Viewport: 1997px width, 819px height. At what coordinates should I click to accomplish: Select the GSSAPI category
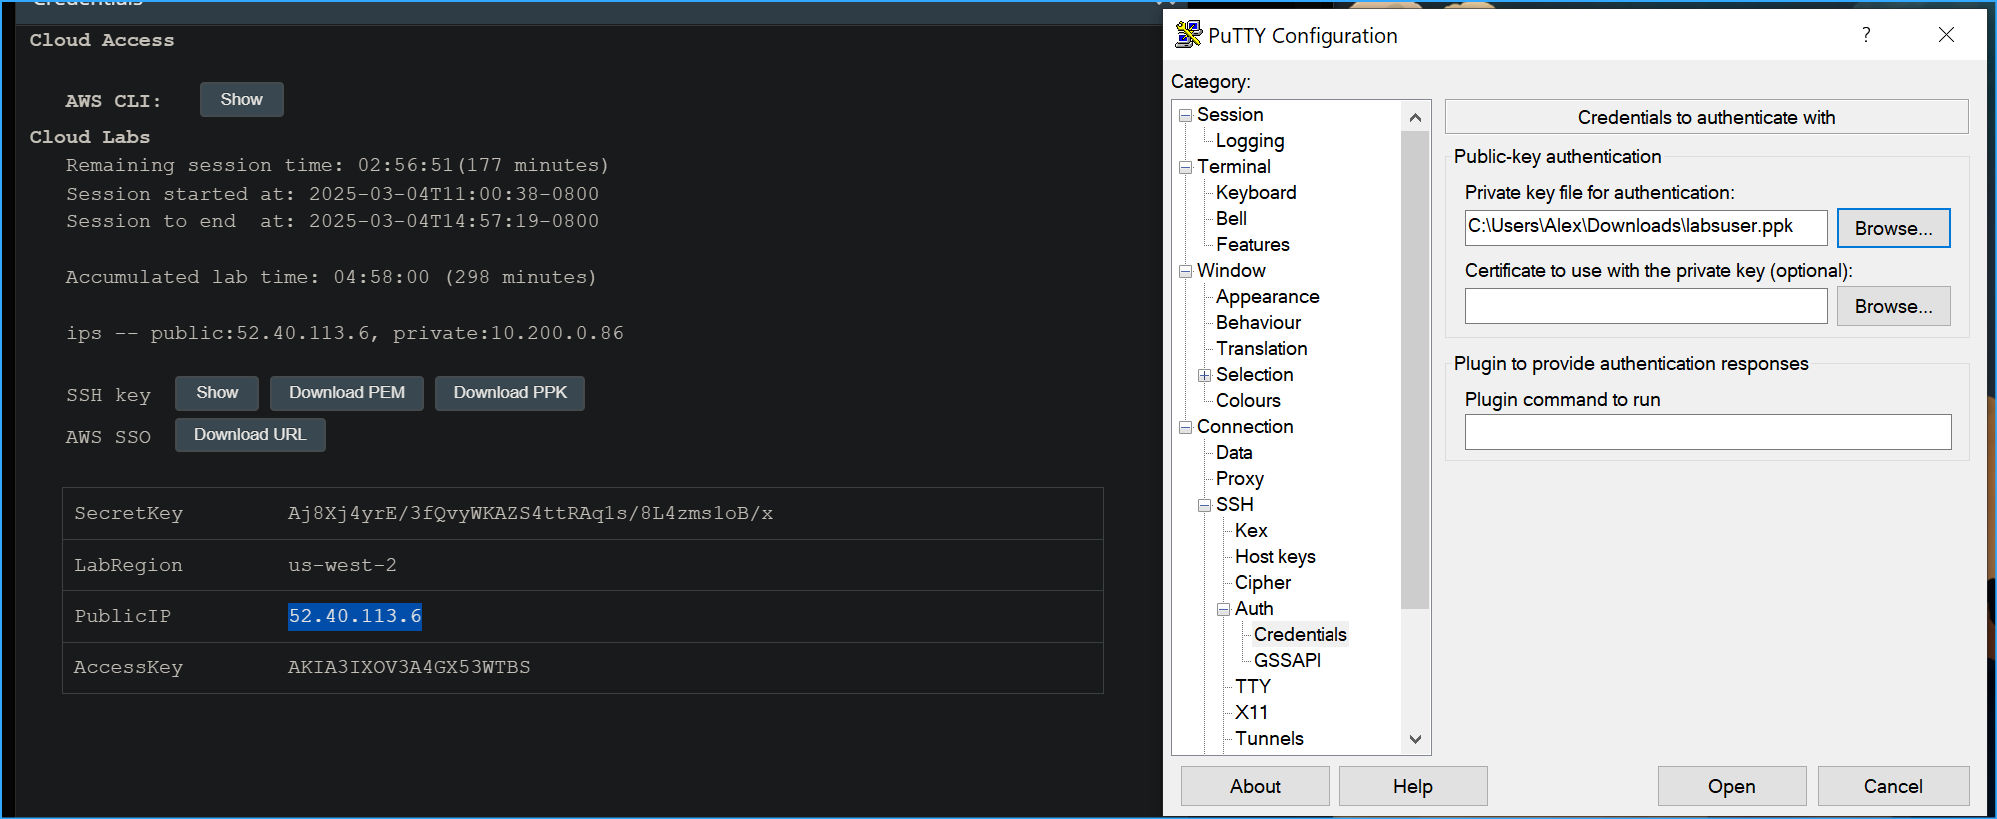(1287, 661)
